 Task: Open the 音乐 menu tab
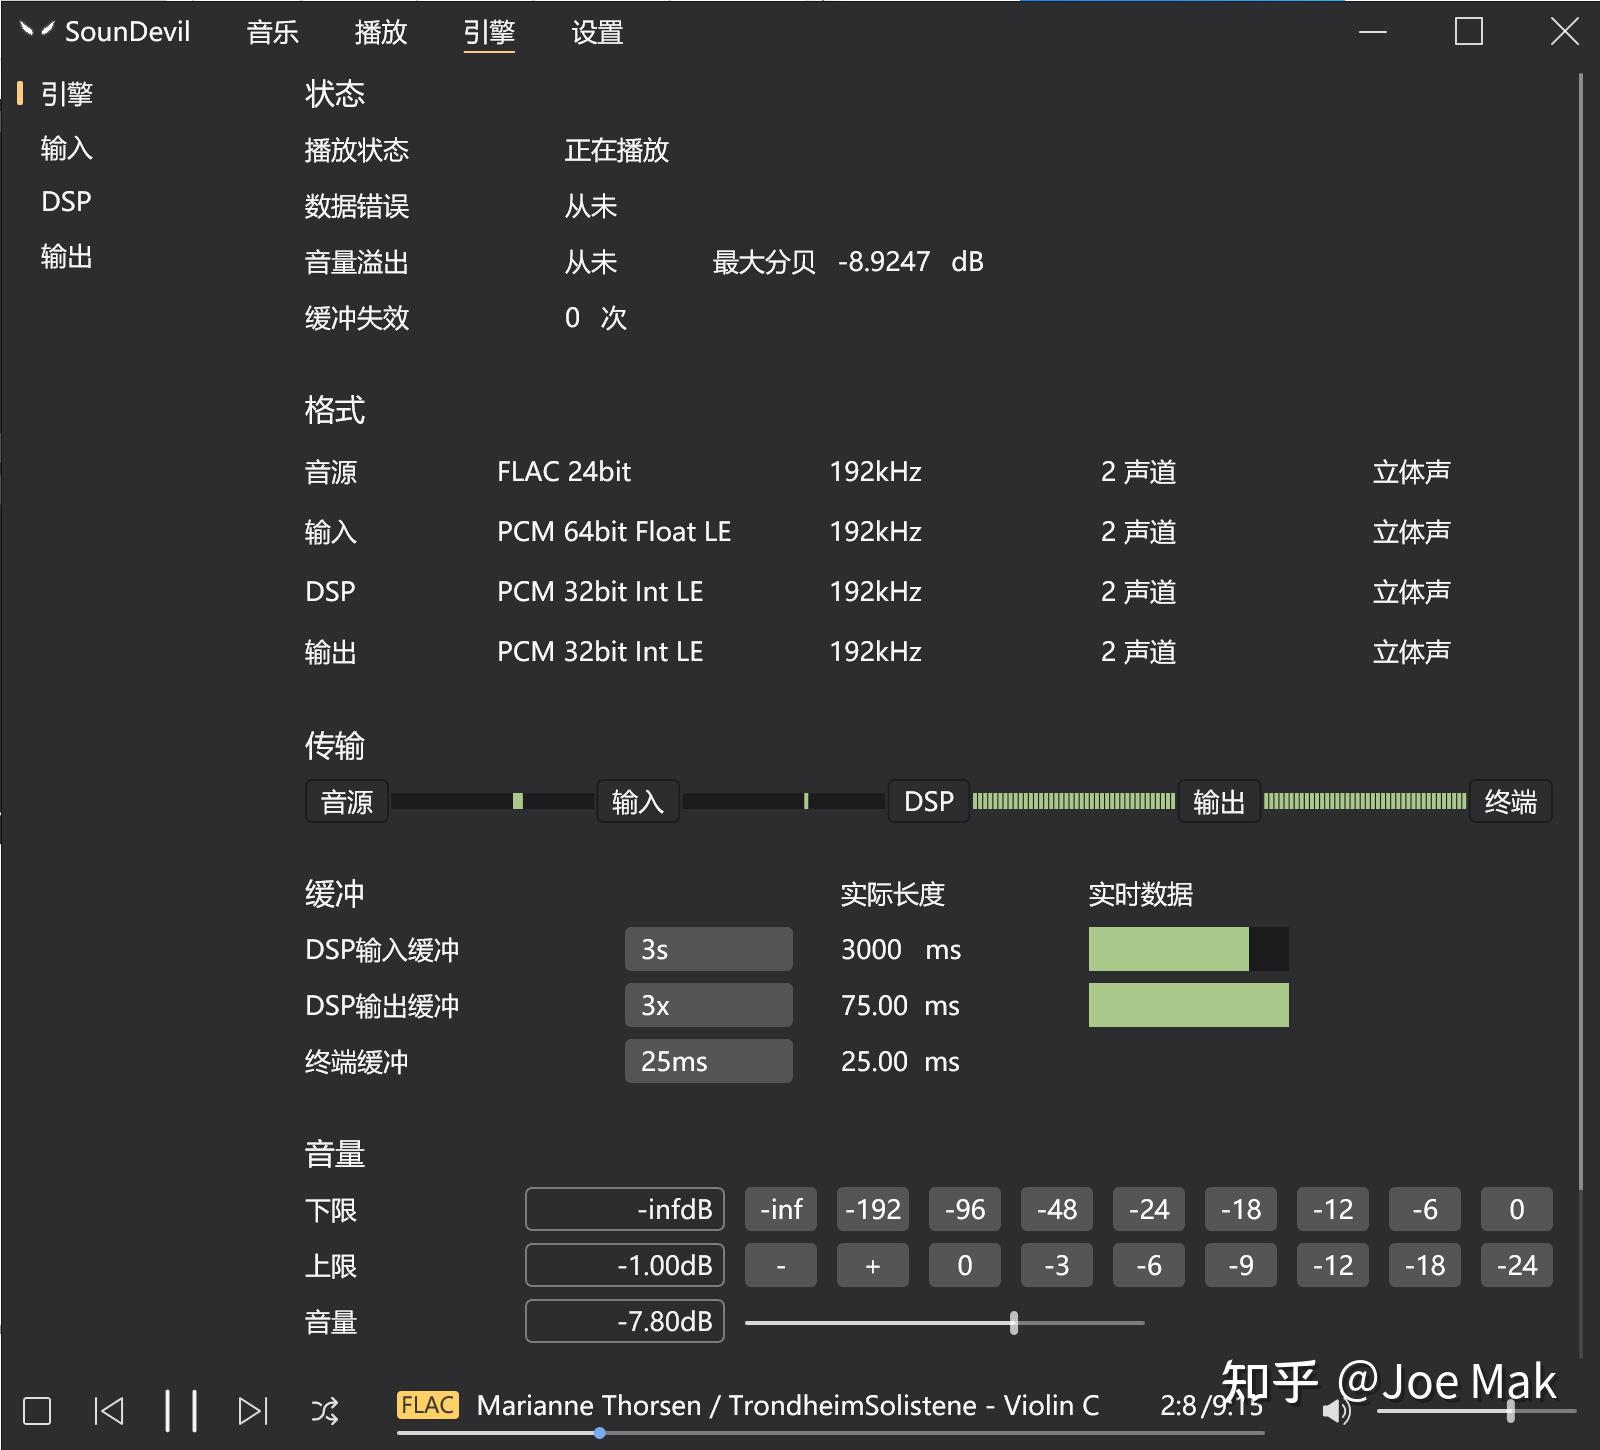272,32
